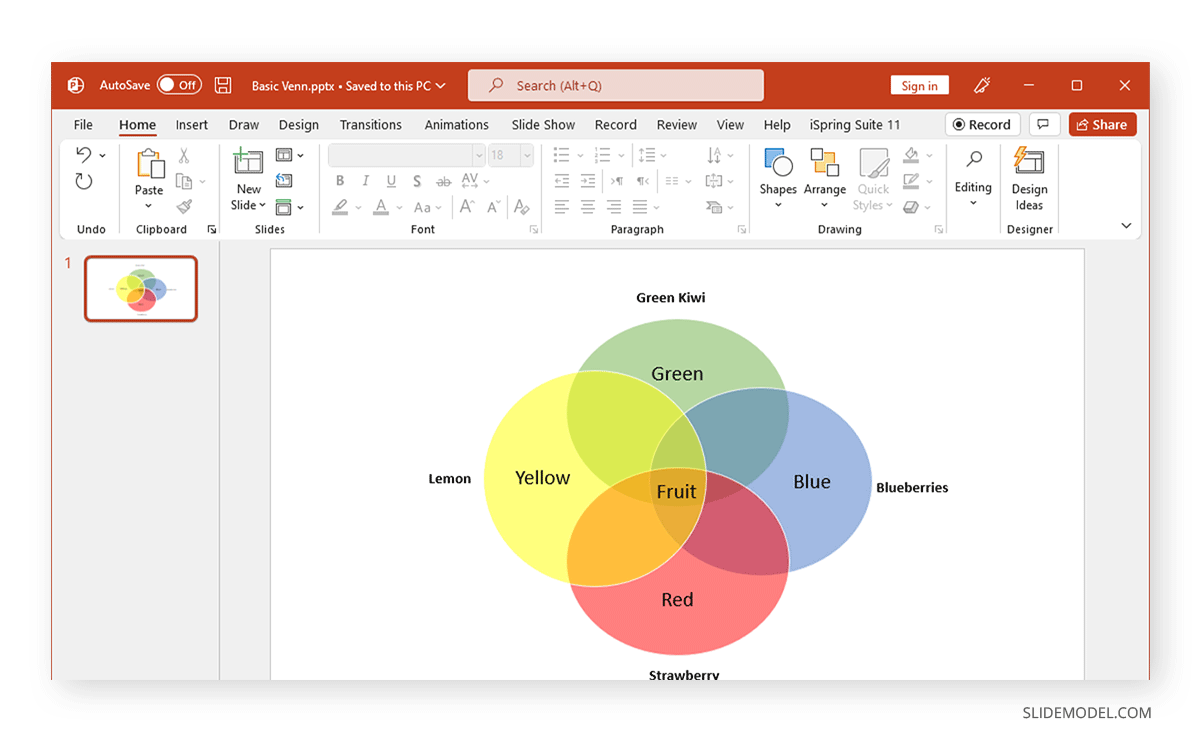Open numbering list dropdown arrow
Screen dimensions: 1200x743
point(621,155)
